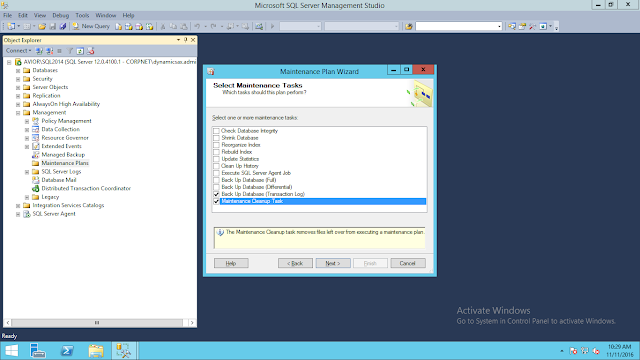The image size is (640, 360).
Task: Open the Help menu in menu bar
Action: click(128, 16)
